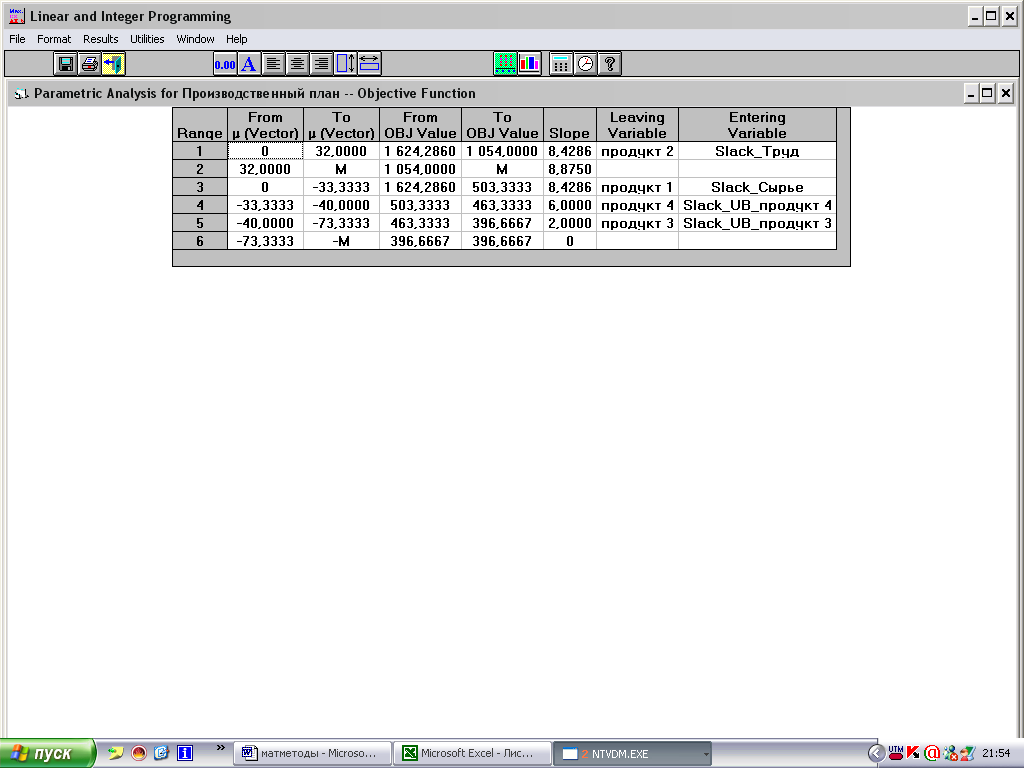1024x768 pixels.
Task: Click the 503,3333 To OBJ Value cell in row 3
Action: tap(502, 187)
